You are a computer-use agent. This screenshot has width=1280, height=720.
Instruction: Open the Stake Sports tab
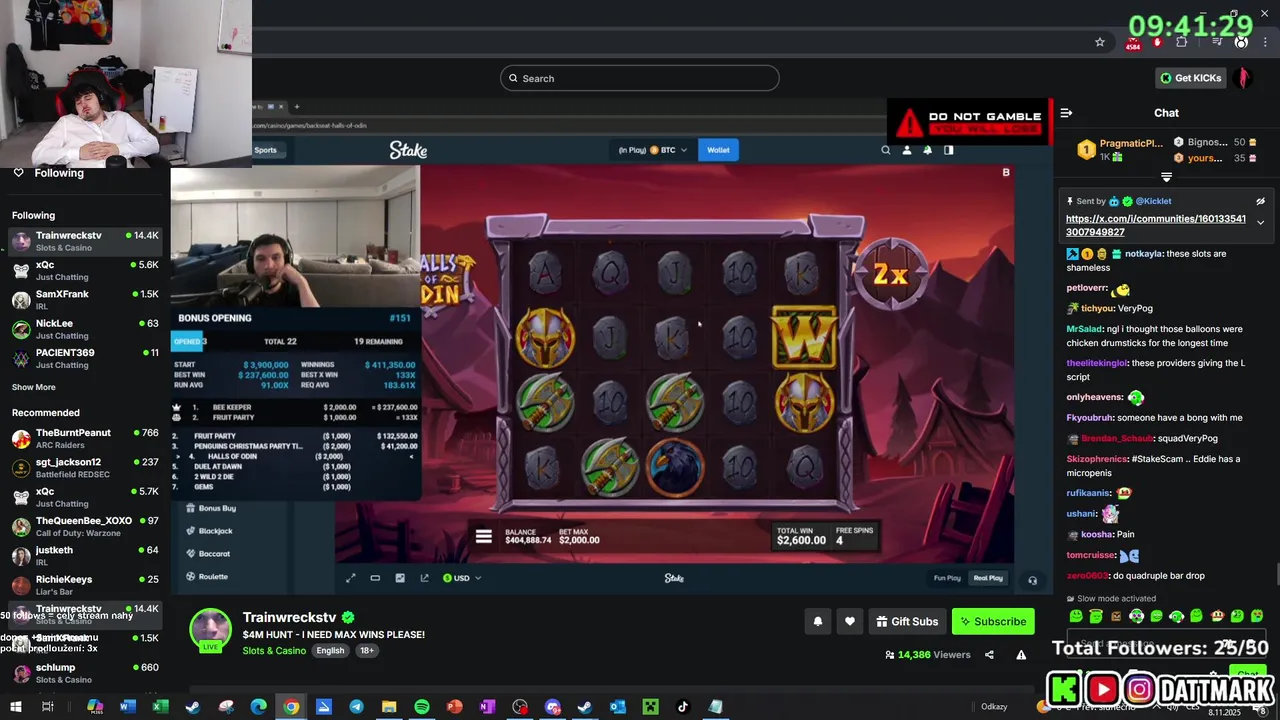[x=265, y=150]
